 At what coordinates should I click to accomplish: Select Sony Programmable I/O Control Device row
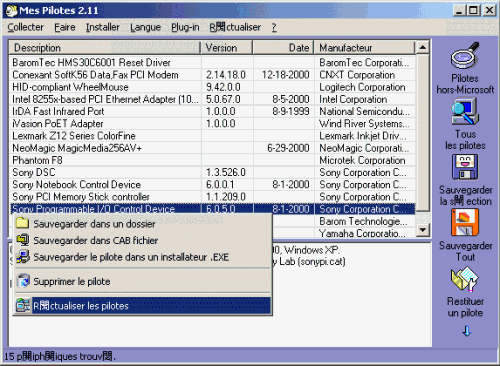point(212,209)
